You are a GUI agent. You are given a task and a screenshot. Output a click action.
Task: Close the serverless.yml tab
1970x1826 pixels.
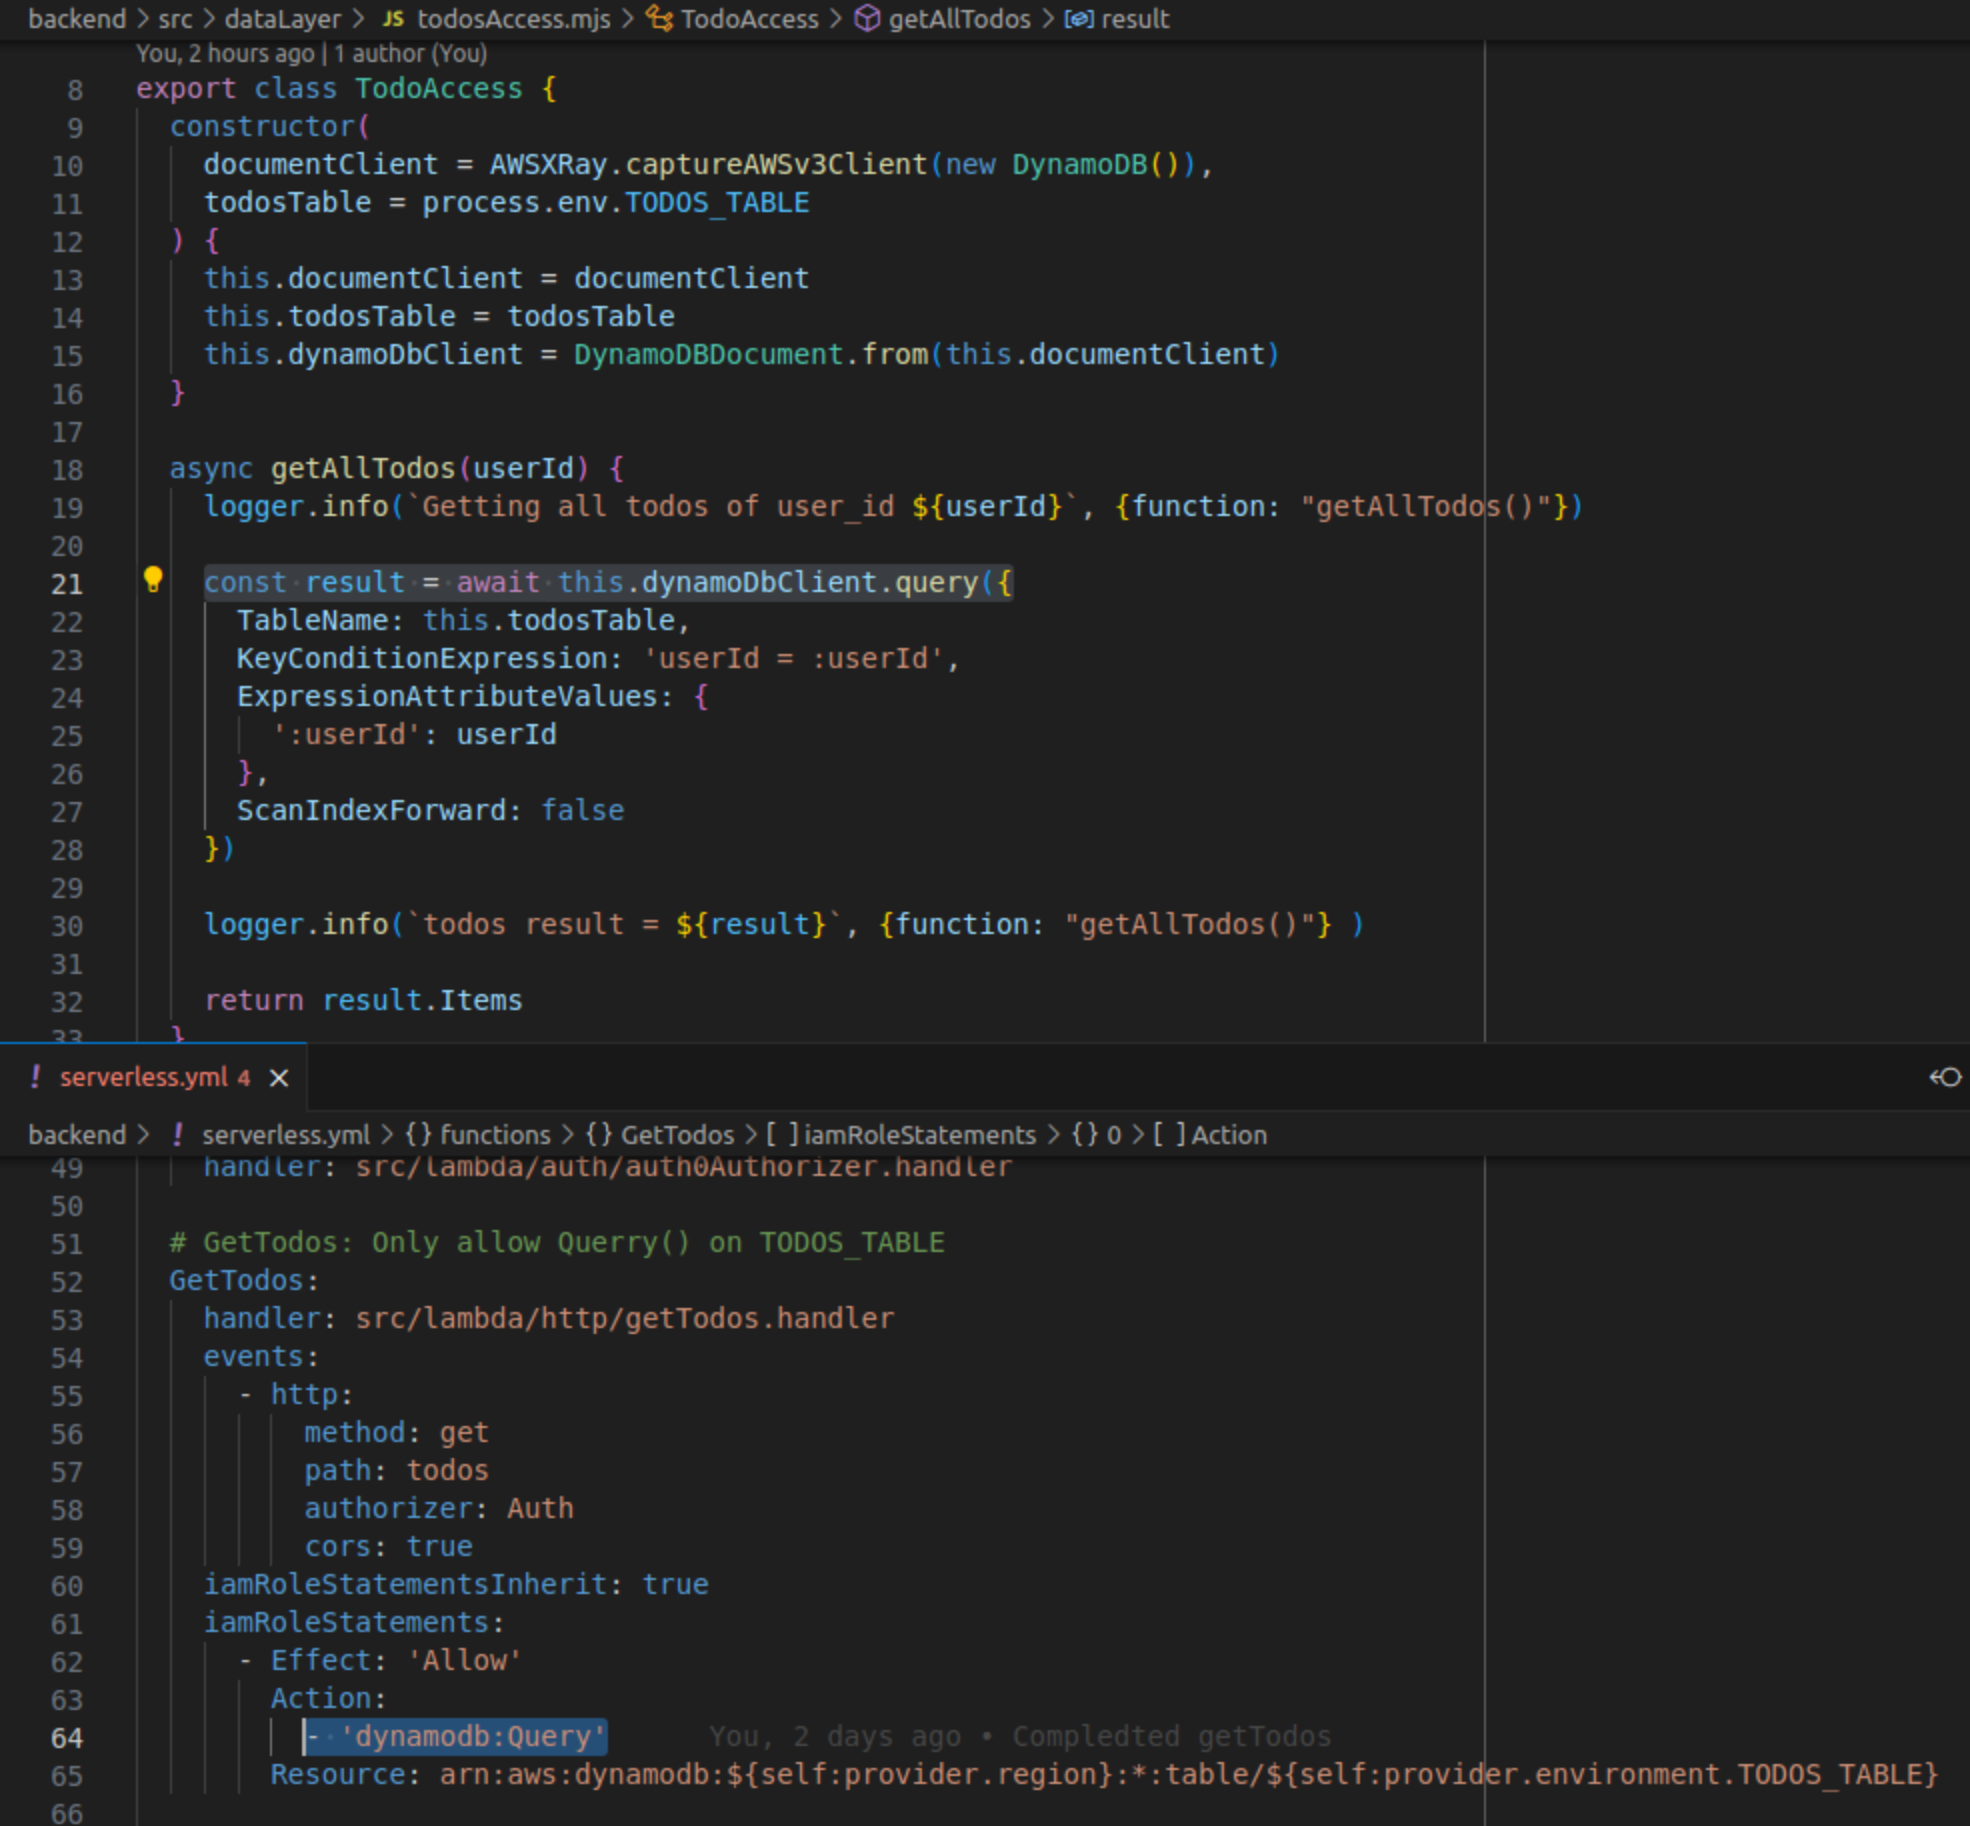279,1078
